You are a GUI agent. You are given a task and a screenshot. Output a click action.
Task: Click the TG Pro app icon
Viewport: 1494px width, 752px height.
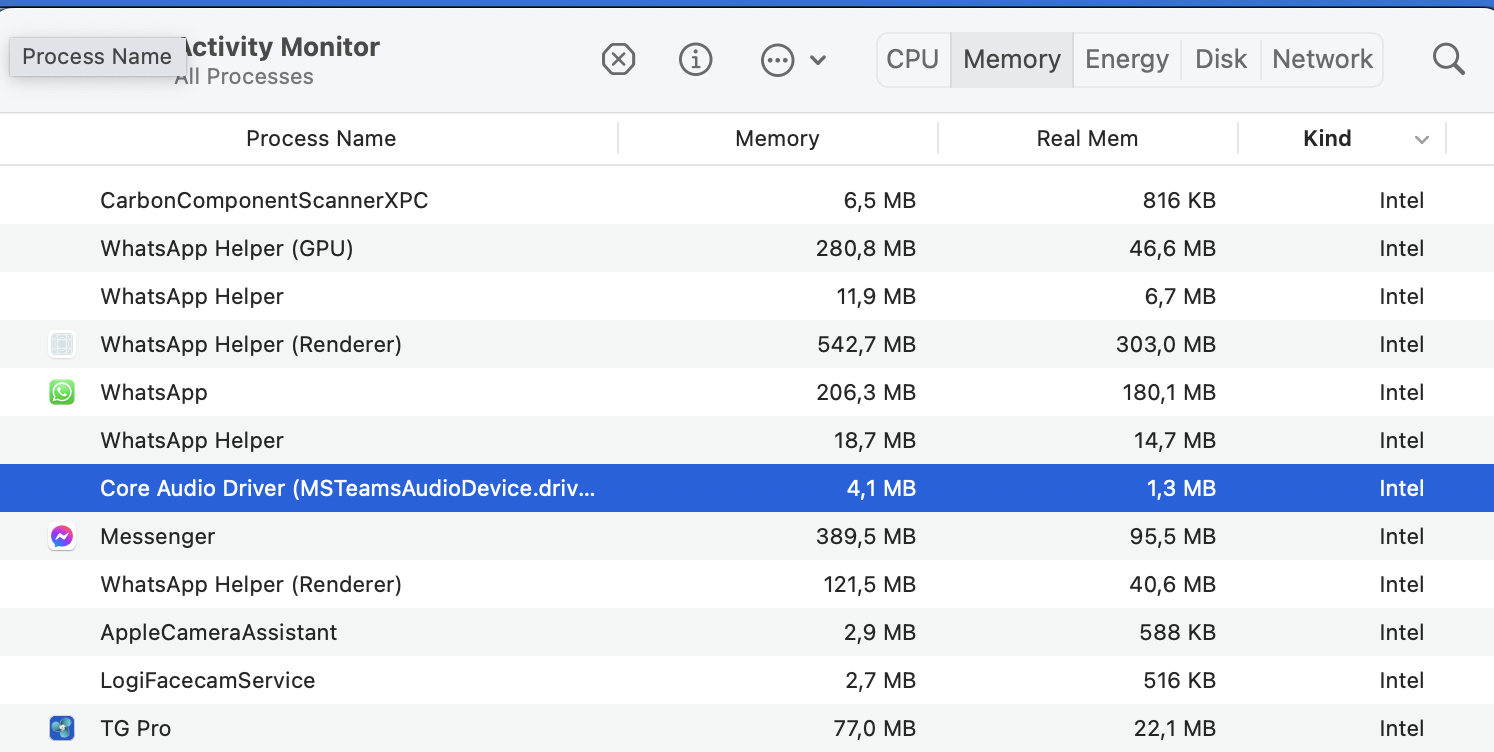point(62,728)
